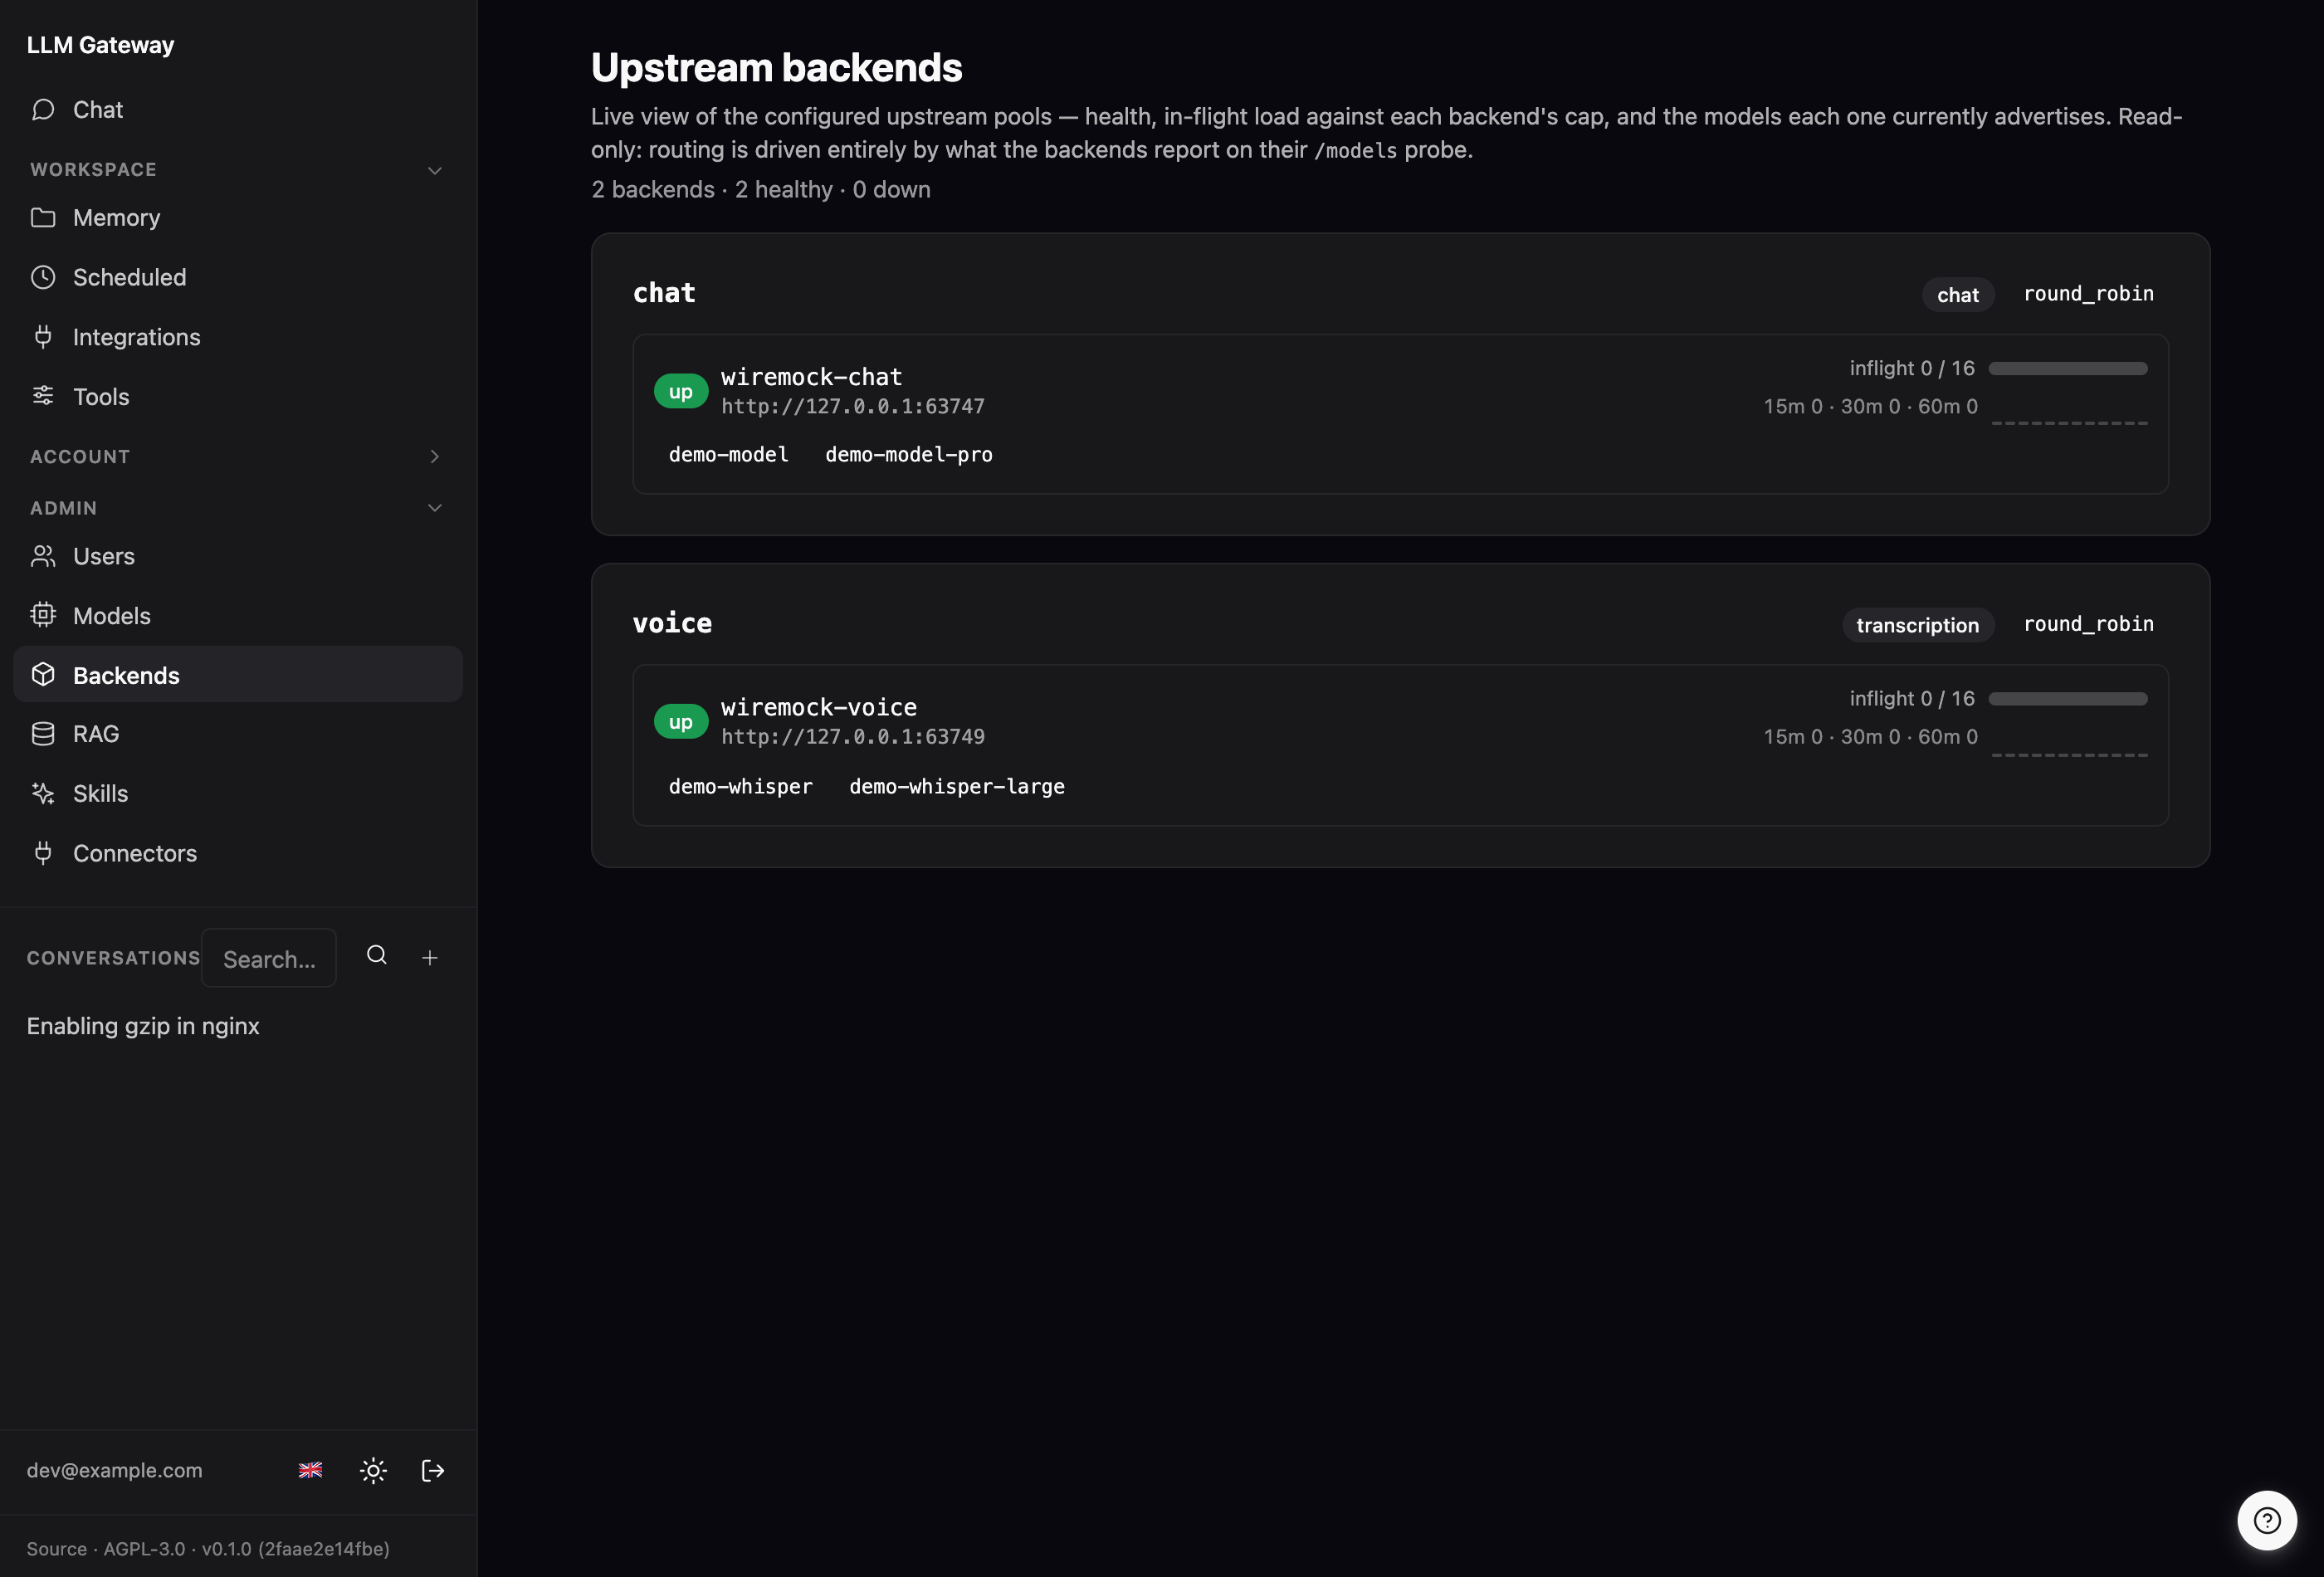Viewport: 2324px width, 1577px height.
Task: Focus the conversations Search field
Action: point(269,958)
